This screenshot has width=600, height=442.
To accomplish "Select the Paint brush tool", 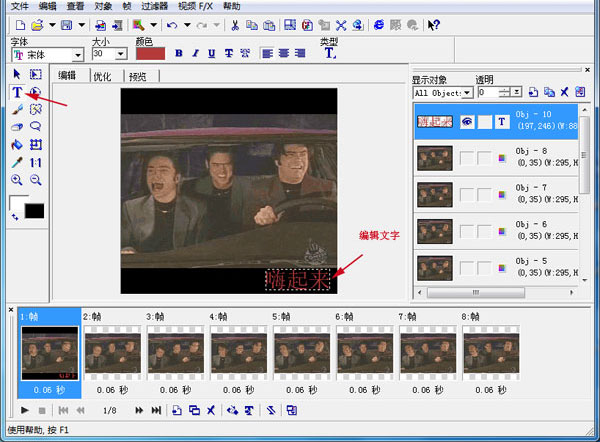I will [17, 110].
